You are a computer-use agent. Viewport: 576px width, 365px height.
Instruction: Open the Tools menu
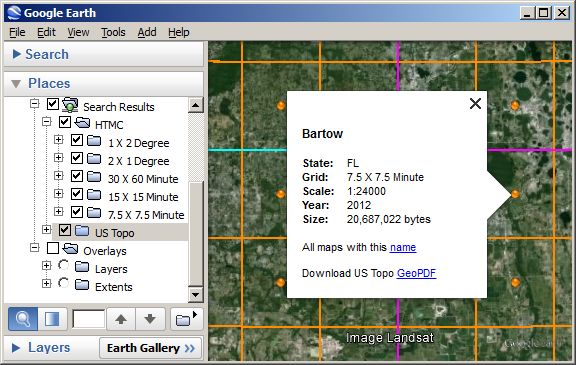coord(113,32)
